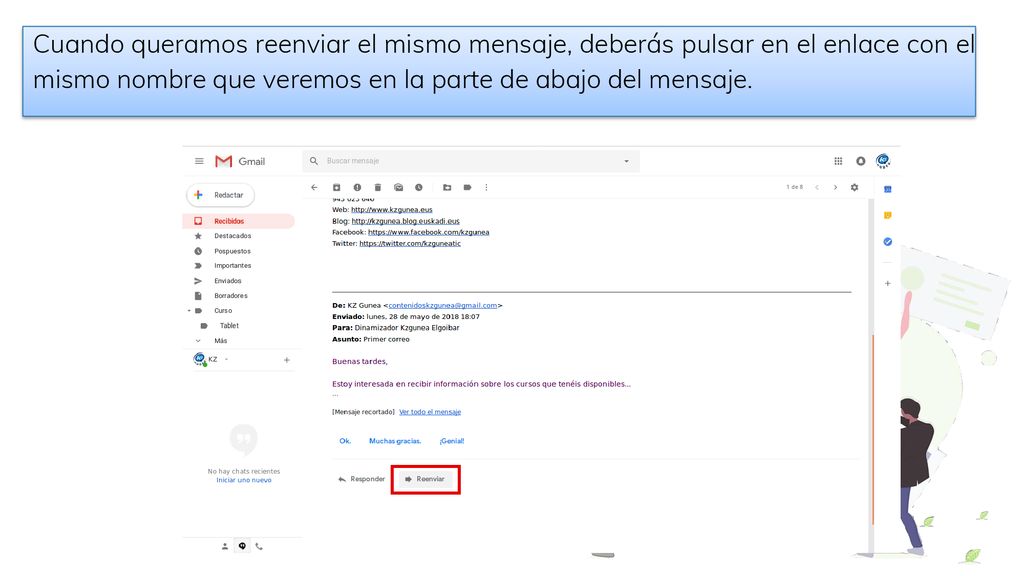Viewport: 1024px width, 576px height.
Task: Click the Iniciar uno nuevo link
Action: coord(244,480)
